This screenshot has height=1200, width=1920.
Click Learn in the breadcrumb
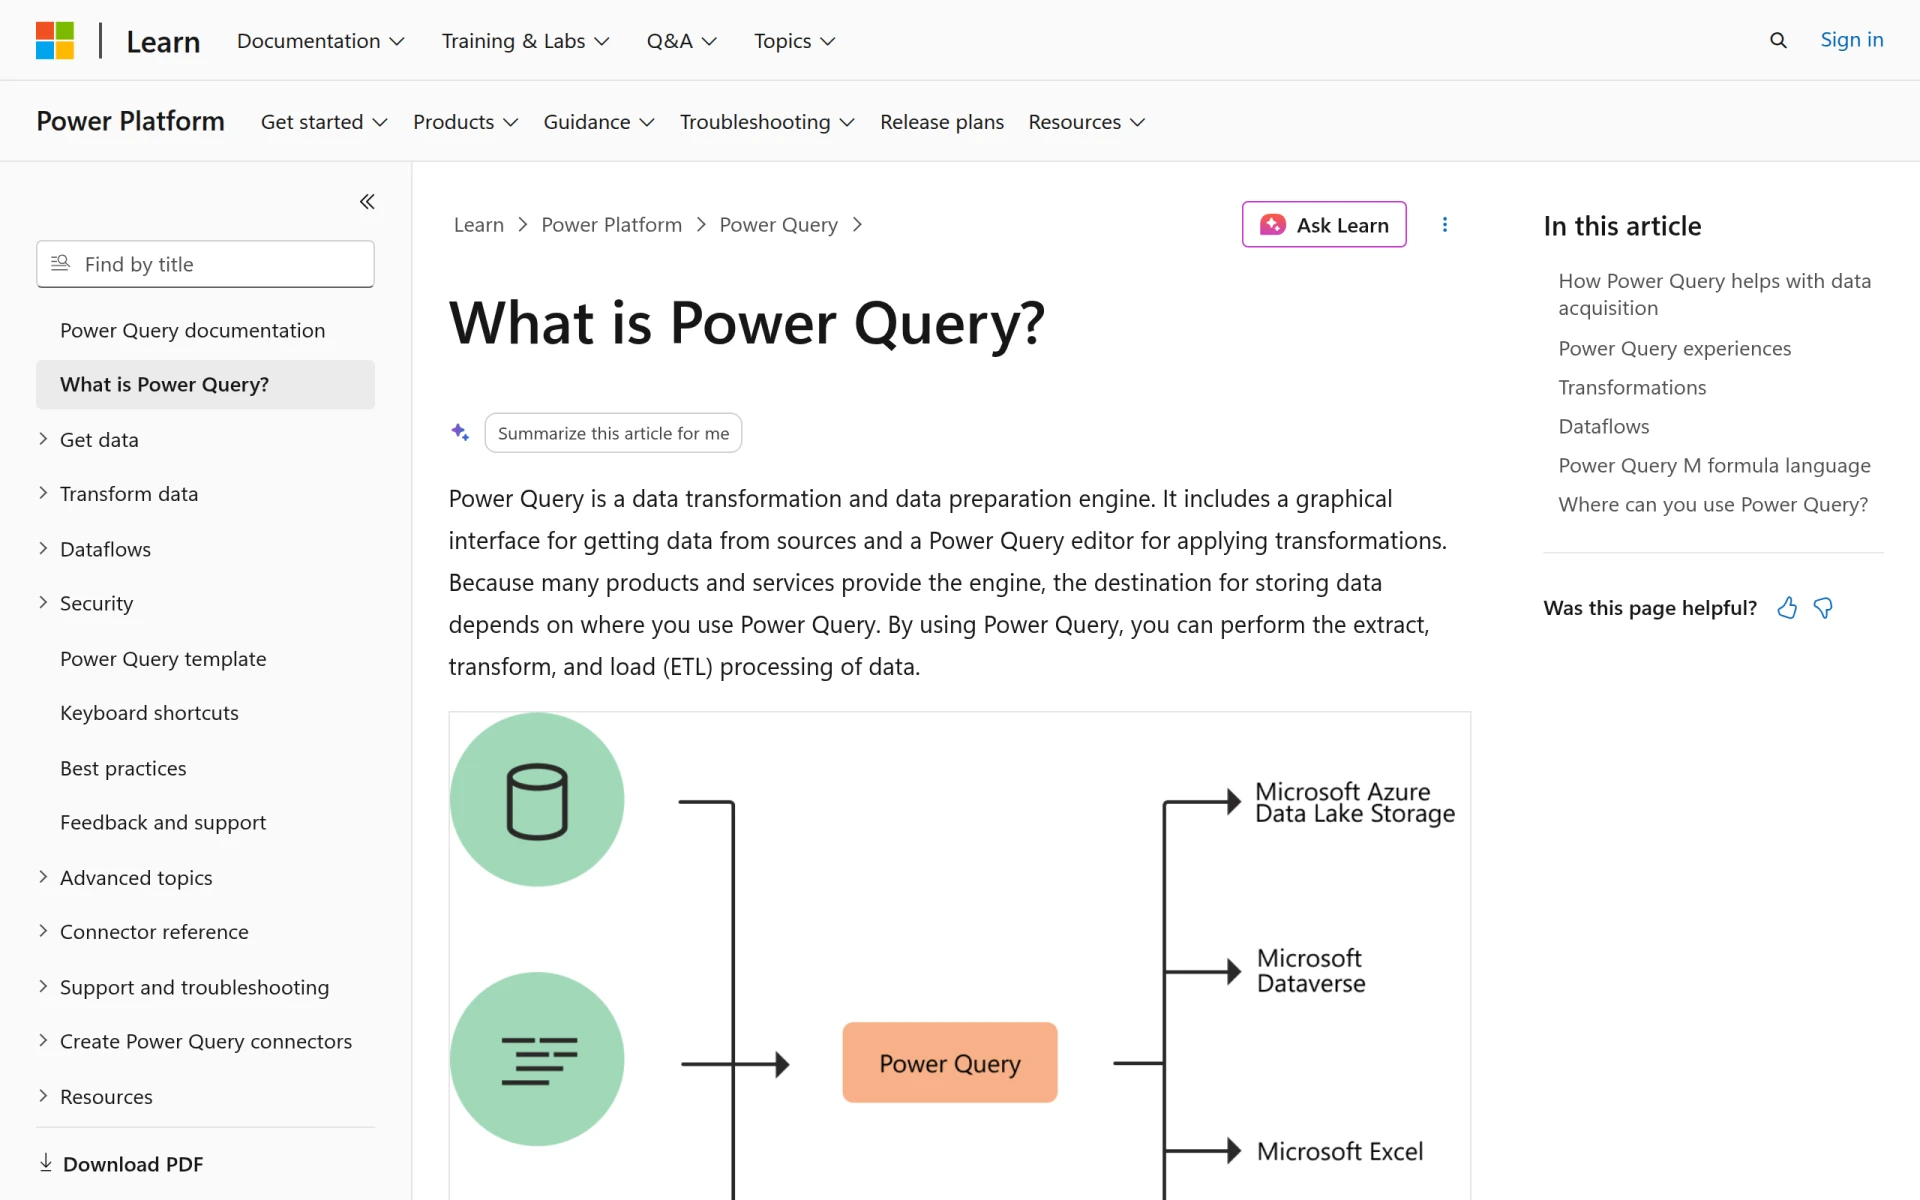[479, 225]
